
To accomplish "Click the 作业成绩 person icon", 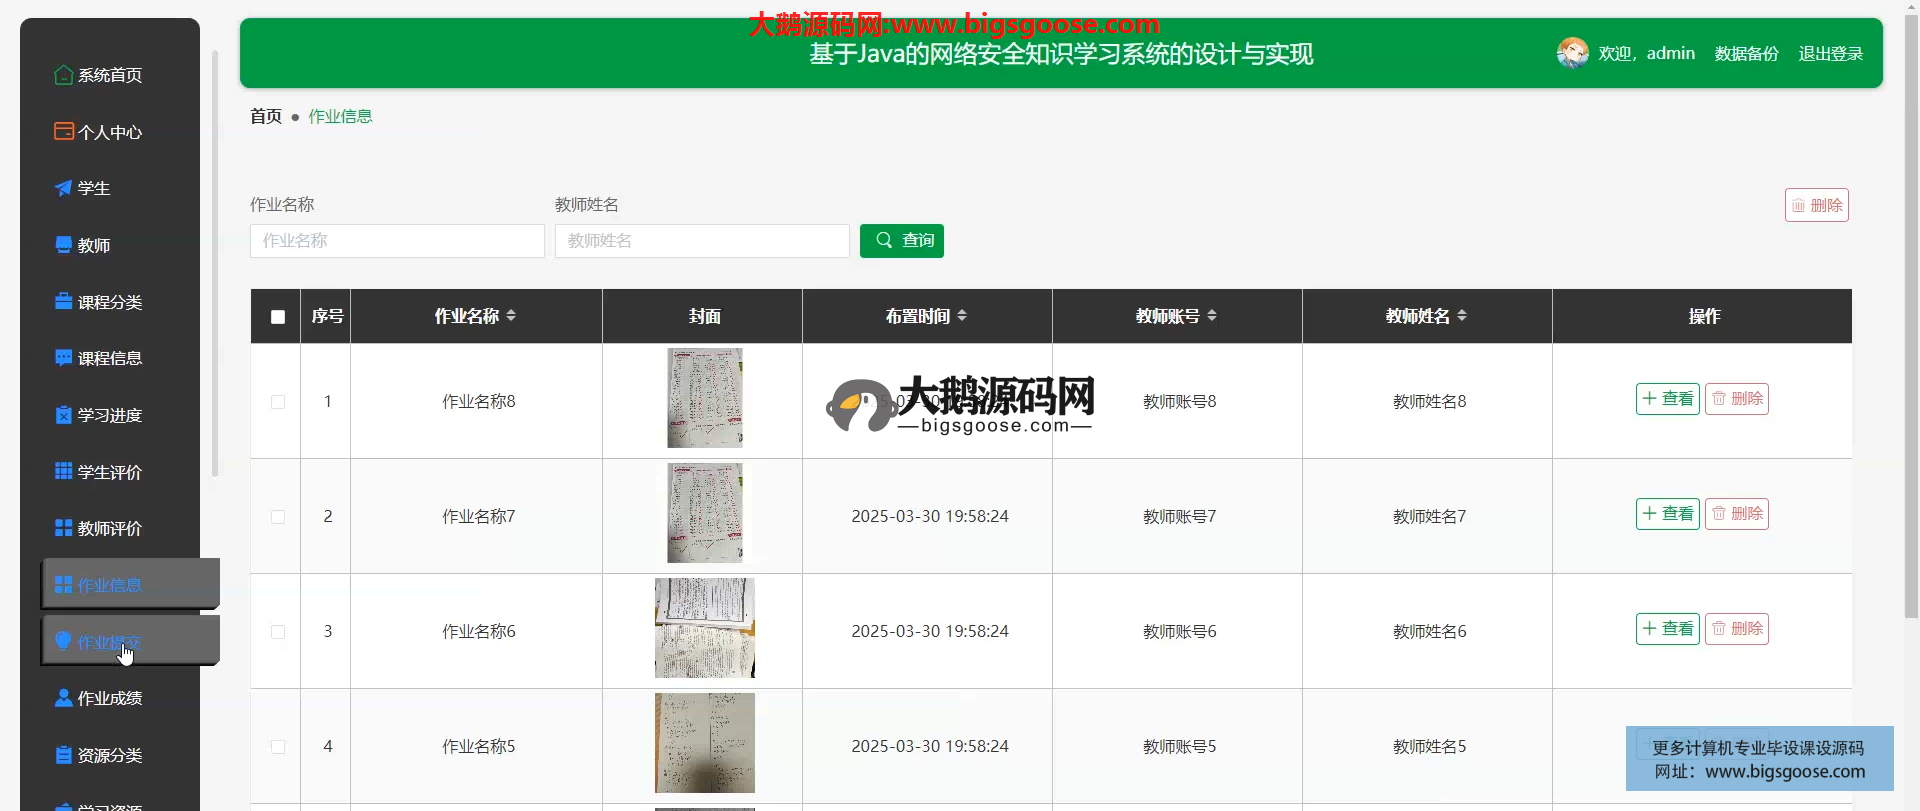I will [x=63, y=698].
